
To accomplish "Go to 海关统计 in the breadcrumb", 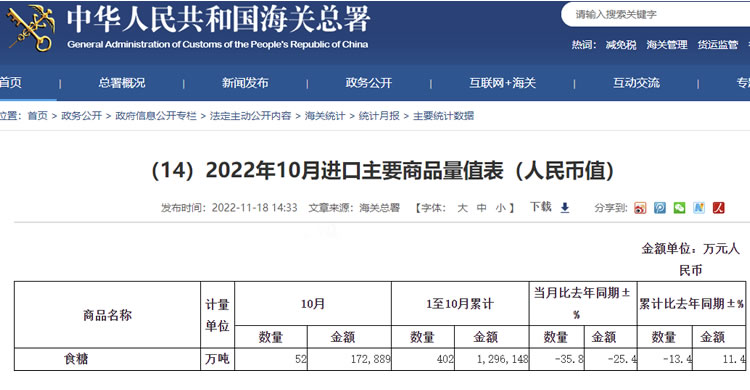I will tap(325, 116).
